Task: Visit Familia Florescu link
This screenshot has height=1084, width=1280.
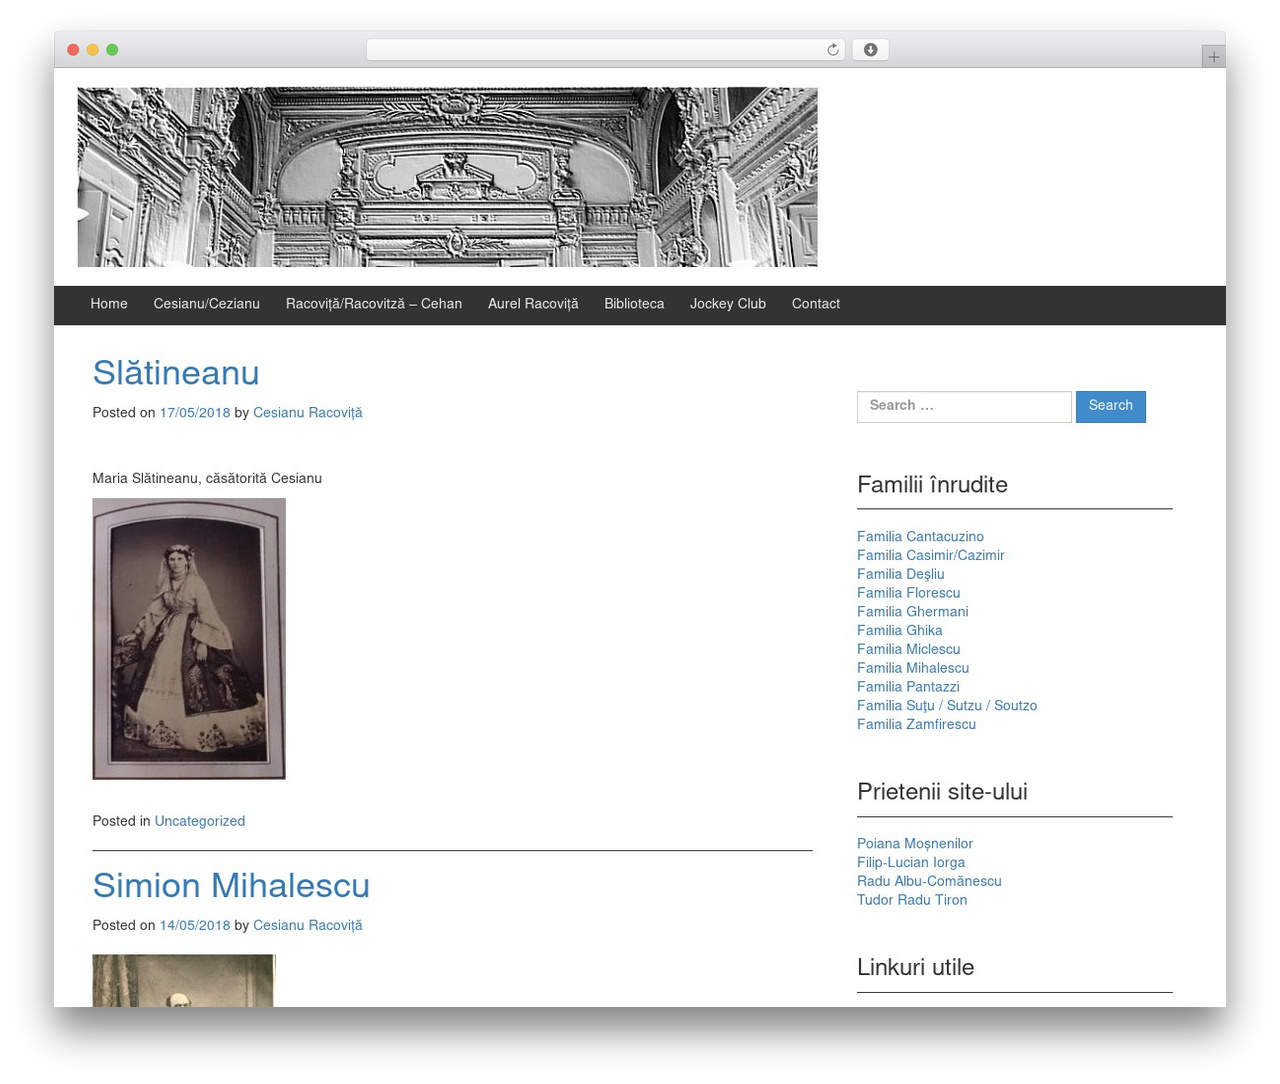Action: (908, 594)
